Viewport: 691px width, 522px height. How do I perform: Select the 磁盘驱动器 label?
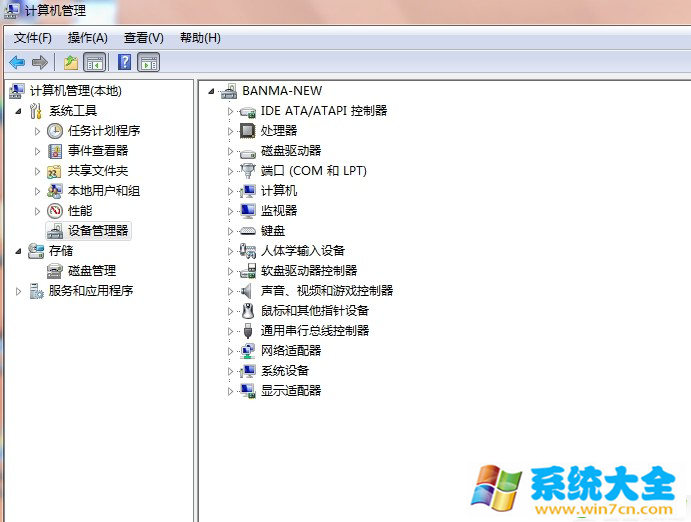click(291, 151)
